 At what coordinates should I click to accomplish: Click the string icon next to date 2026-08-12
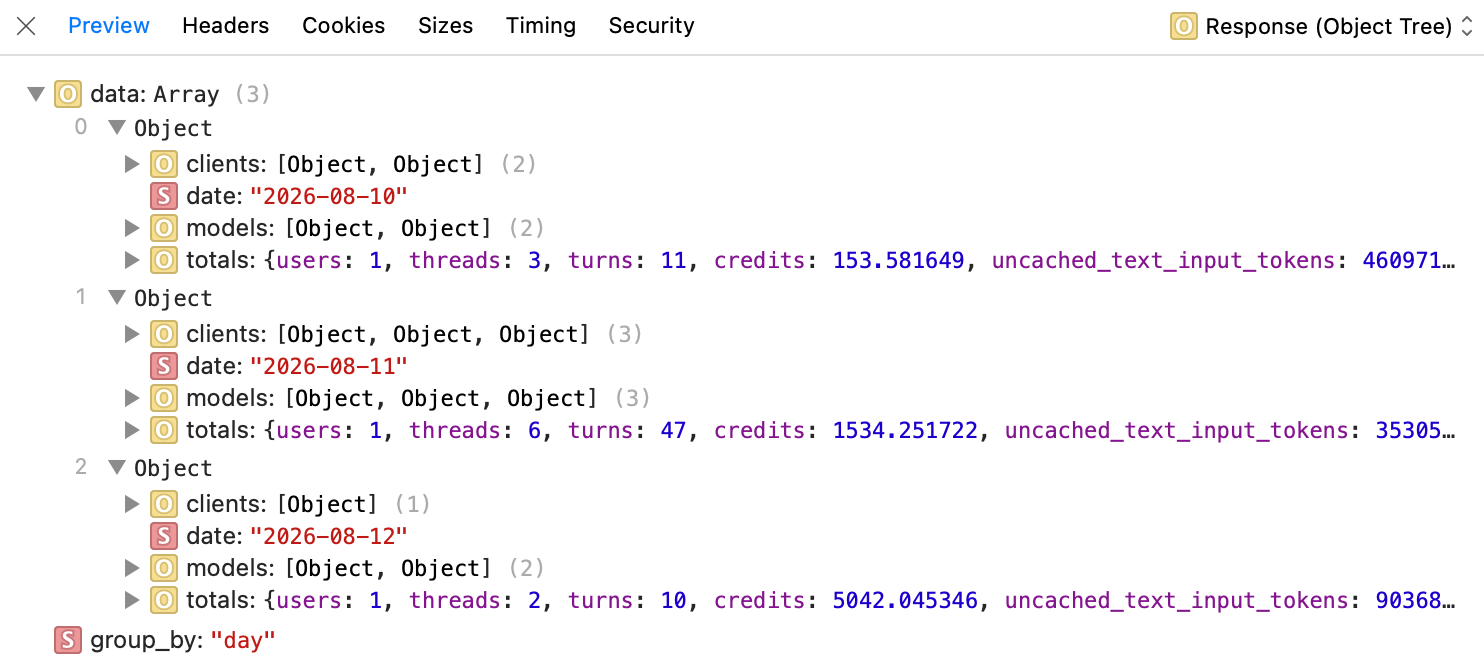[x=164, y=536]
